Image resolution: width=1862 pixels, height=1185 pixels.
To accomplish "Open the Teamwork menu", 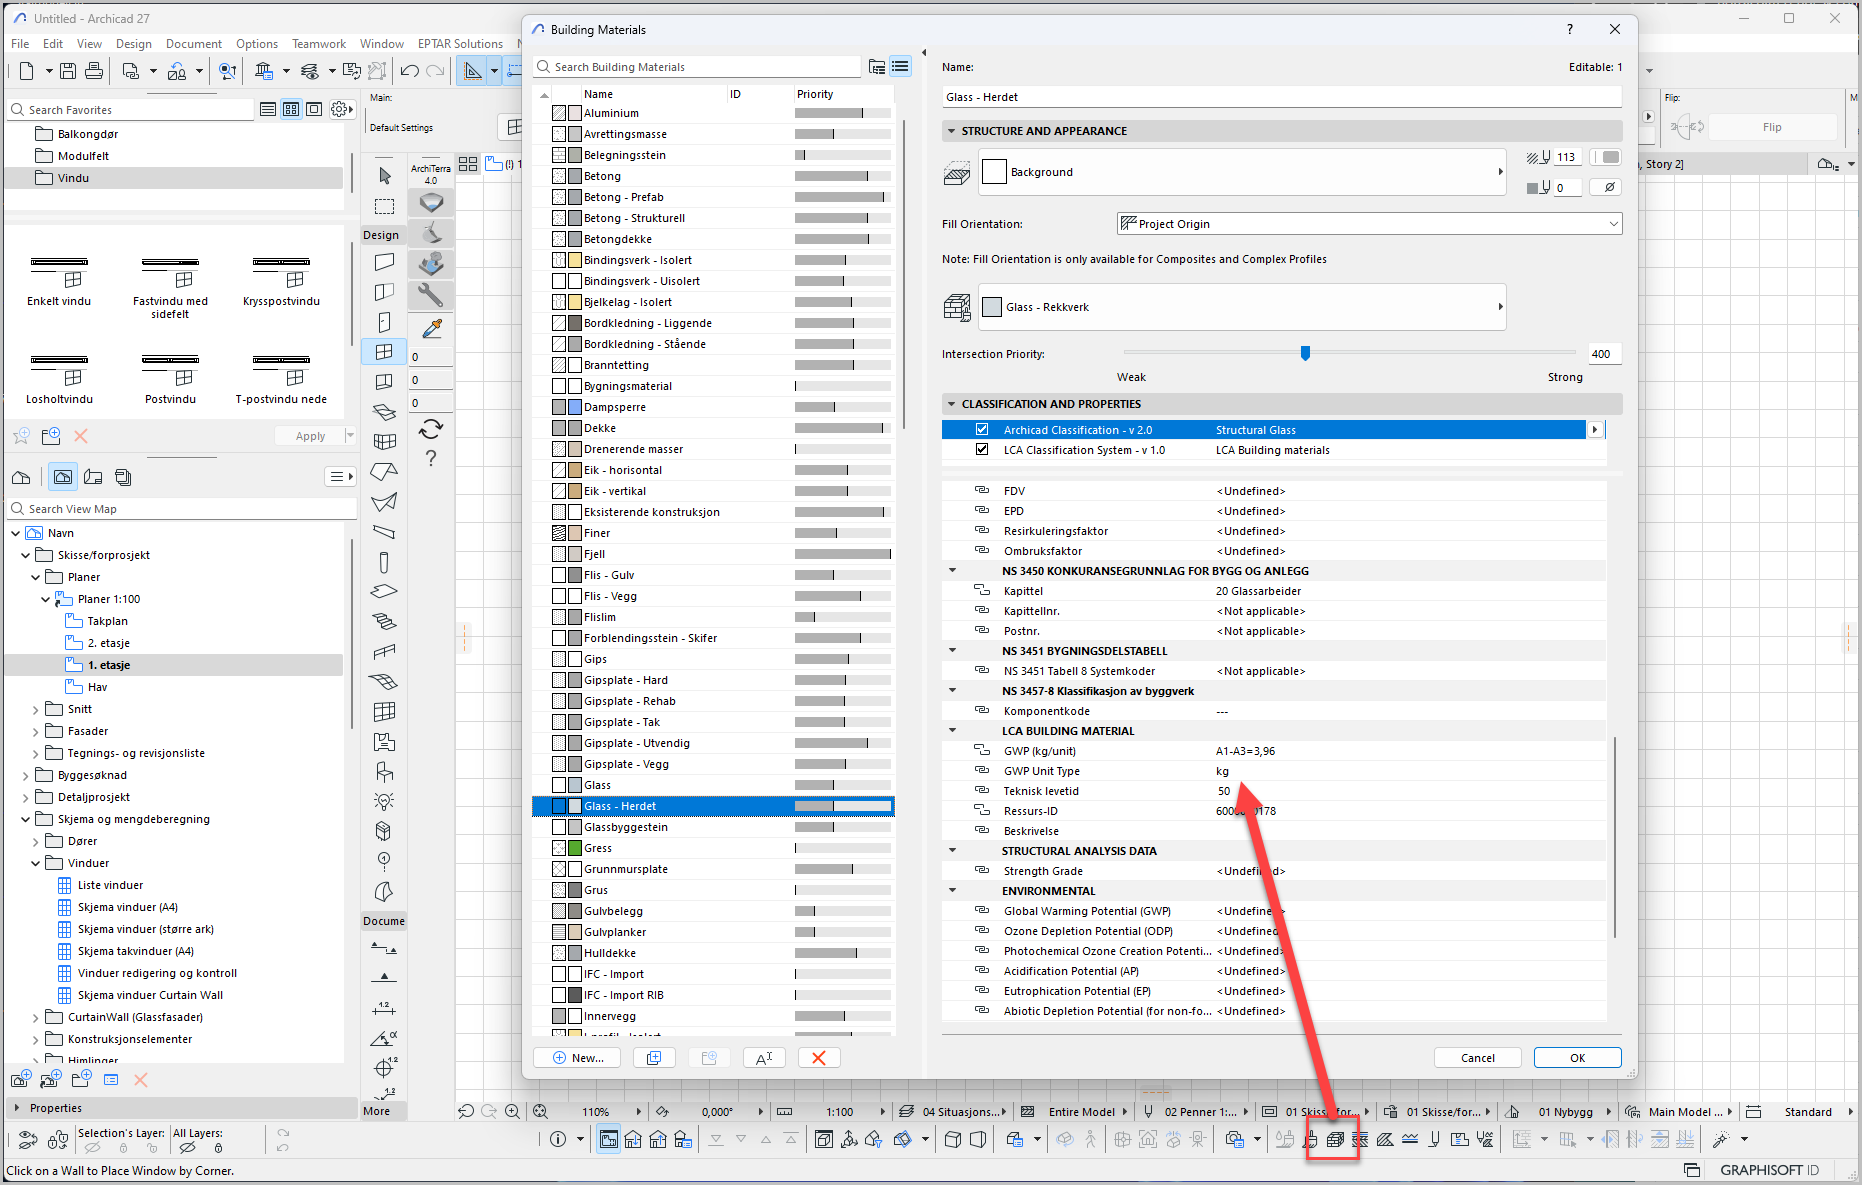I will (318, 44).
